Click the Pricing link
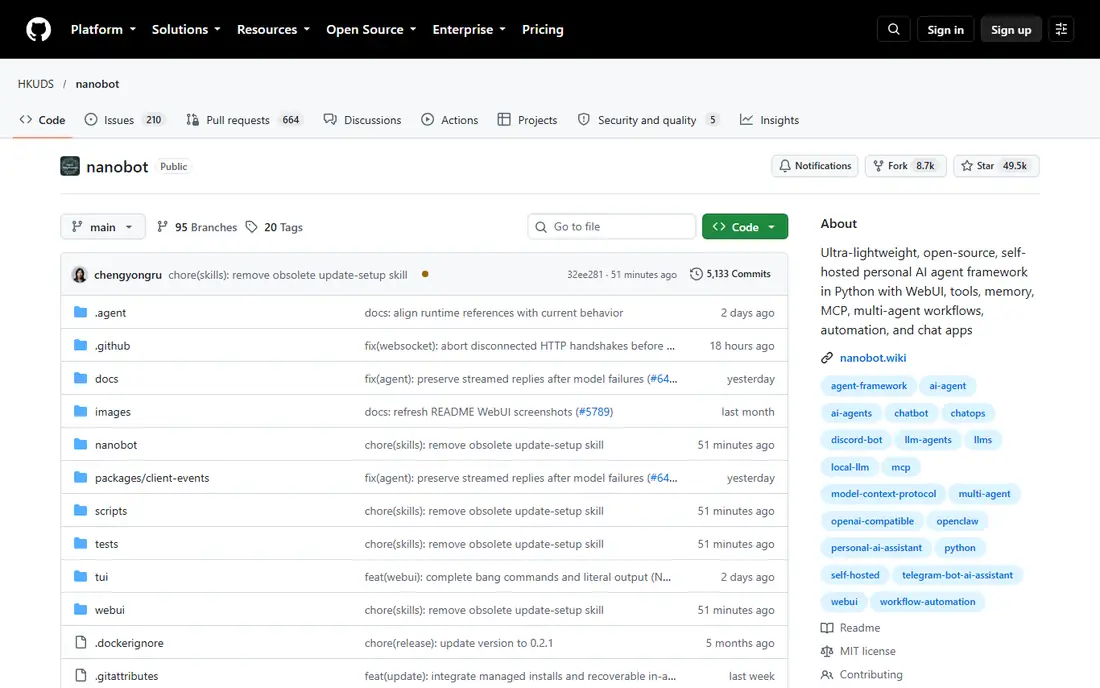This screenshot has height=688, width=1100. [x=542, y=29]
